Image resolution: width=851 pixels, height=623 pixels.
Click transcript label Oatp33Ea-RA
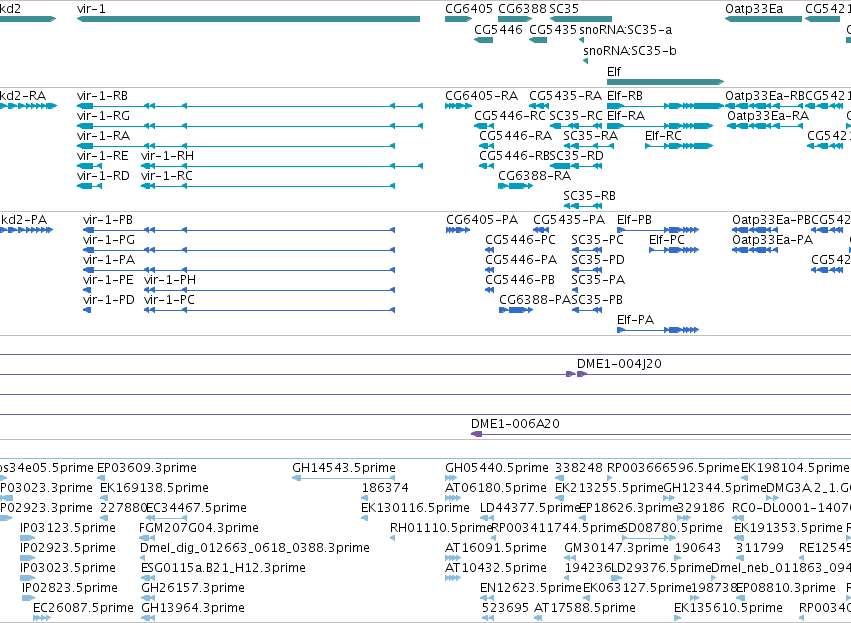point(767,116)
